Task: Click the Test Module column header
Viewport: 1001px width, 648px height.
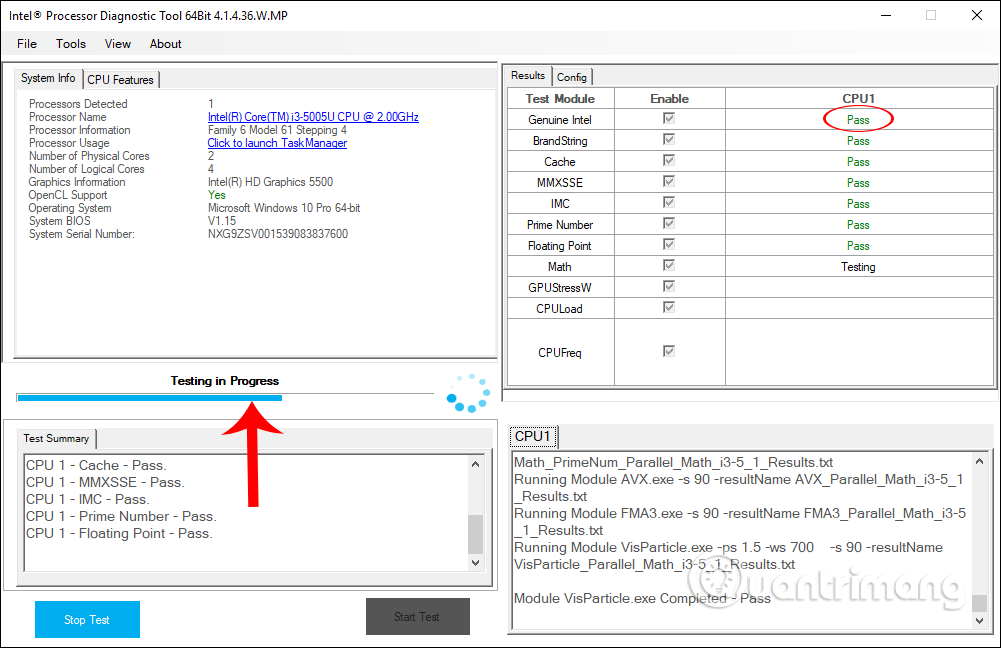Action: 560,99
